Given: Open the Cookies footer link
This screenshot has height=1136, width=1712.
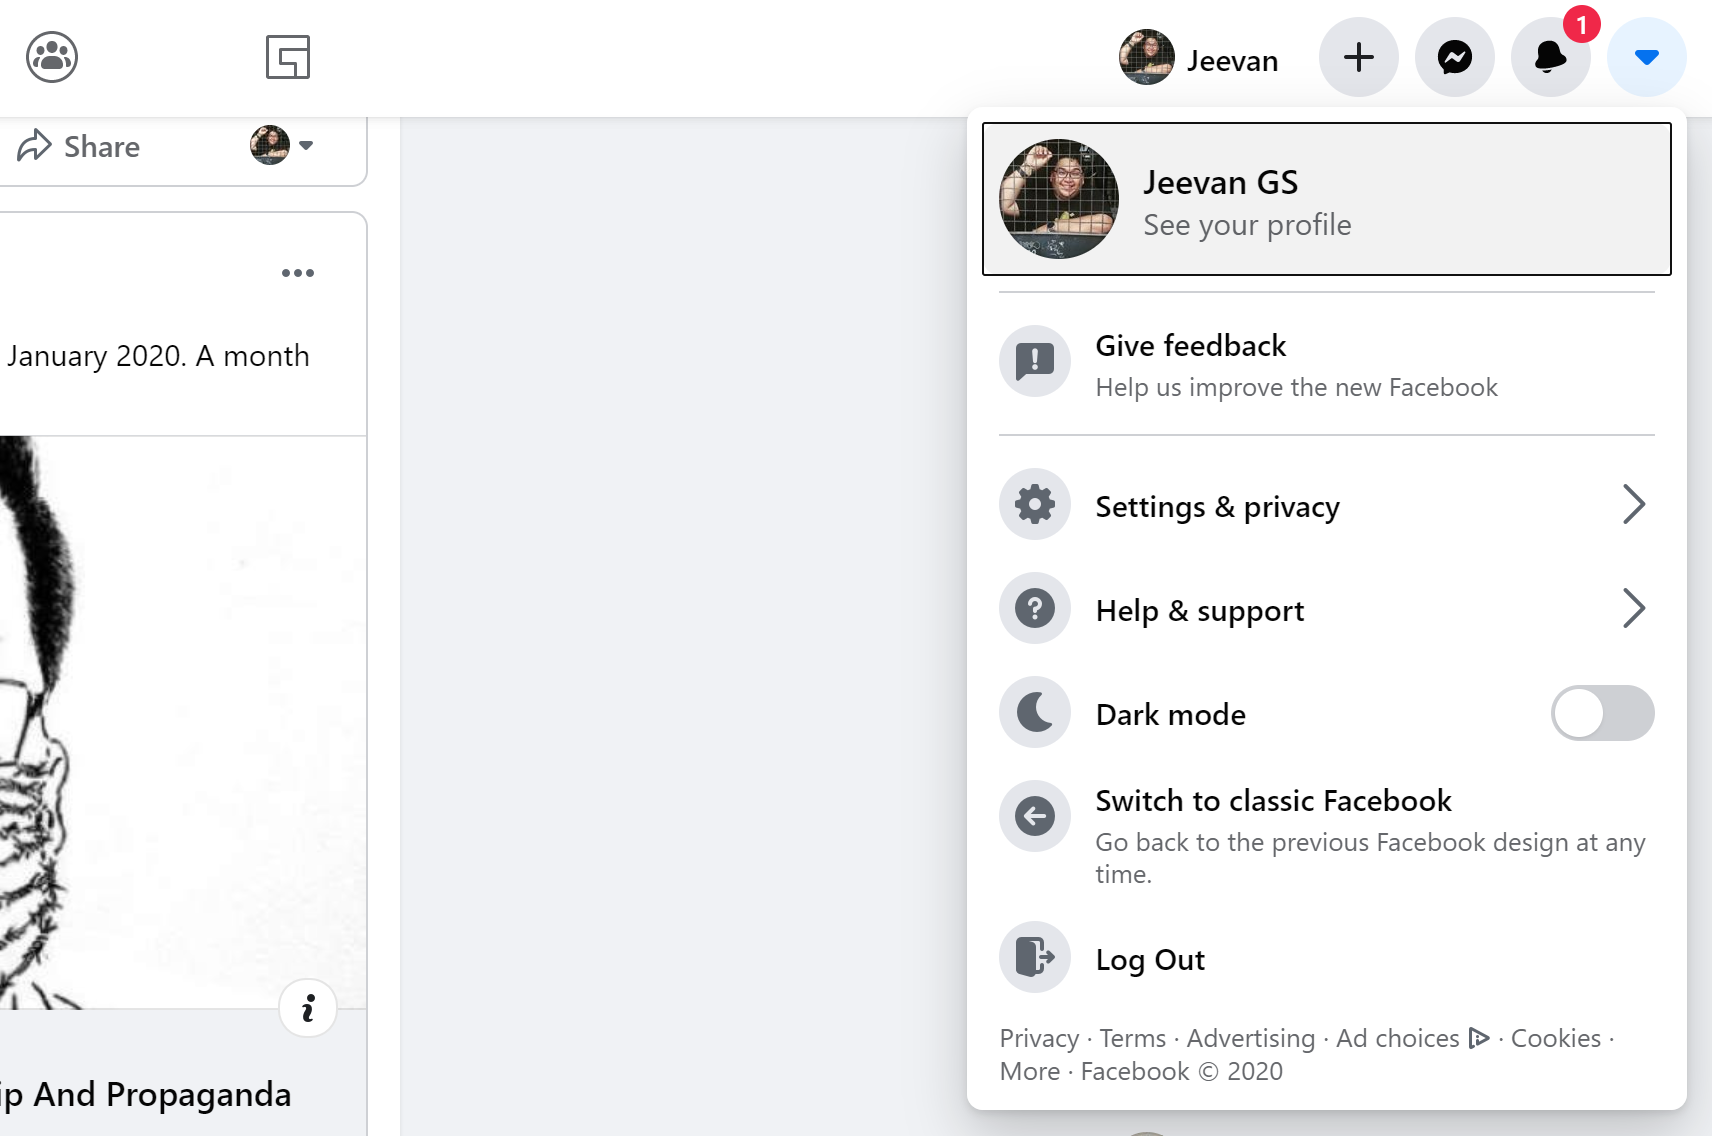Looking at the screenshot, I should pos(1555,1039).
